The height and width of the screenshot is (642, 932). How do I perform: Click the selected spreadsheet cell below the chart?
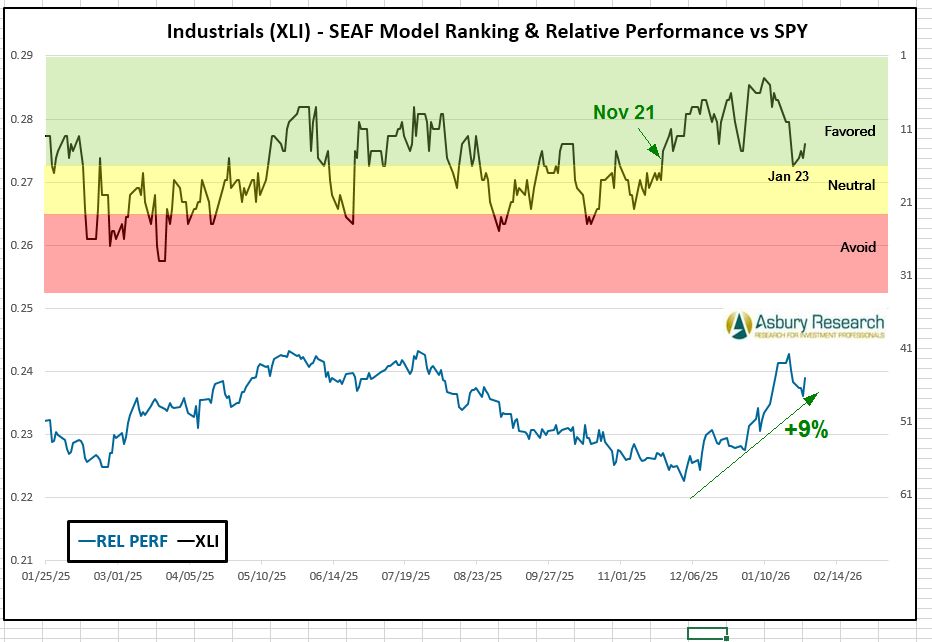706,633
